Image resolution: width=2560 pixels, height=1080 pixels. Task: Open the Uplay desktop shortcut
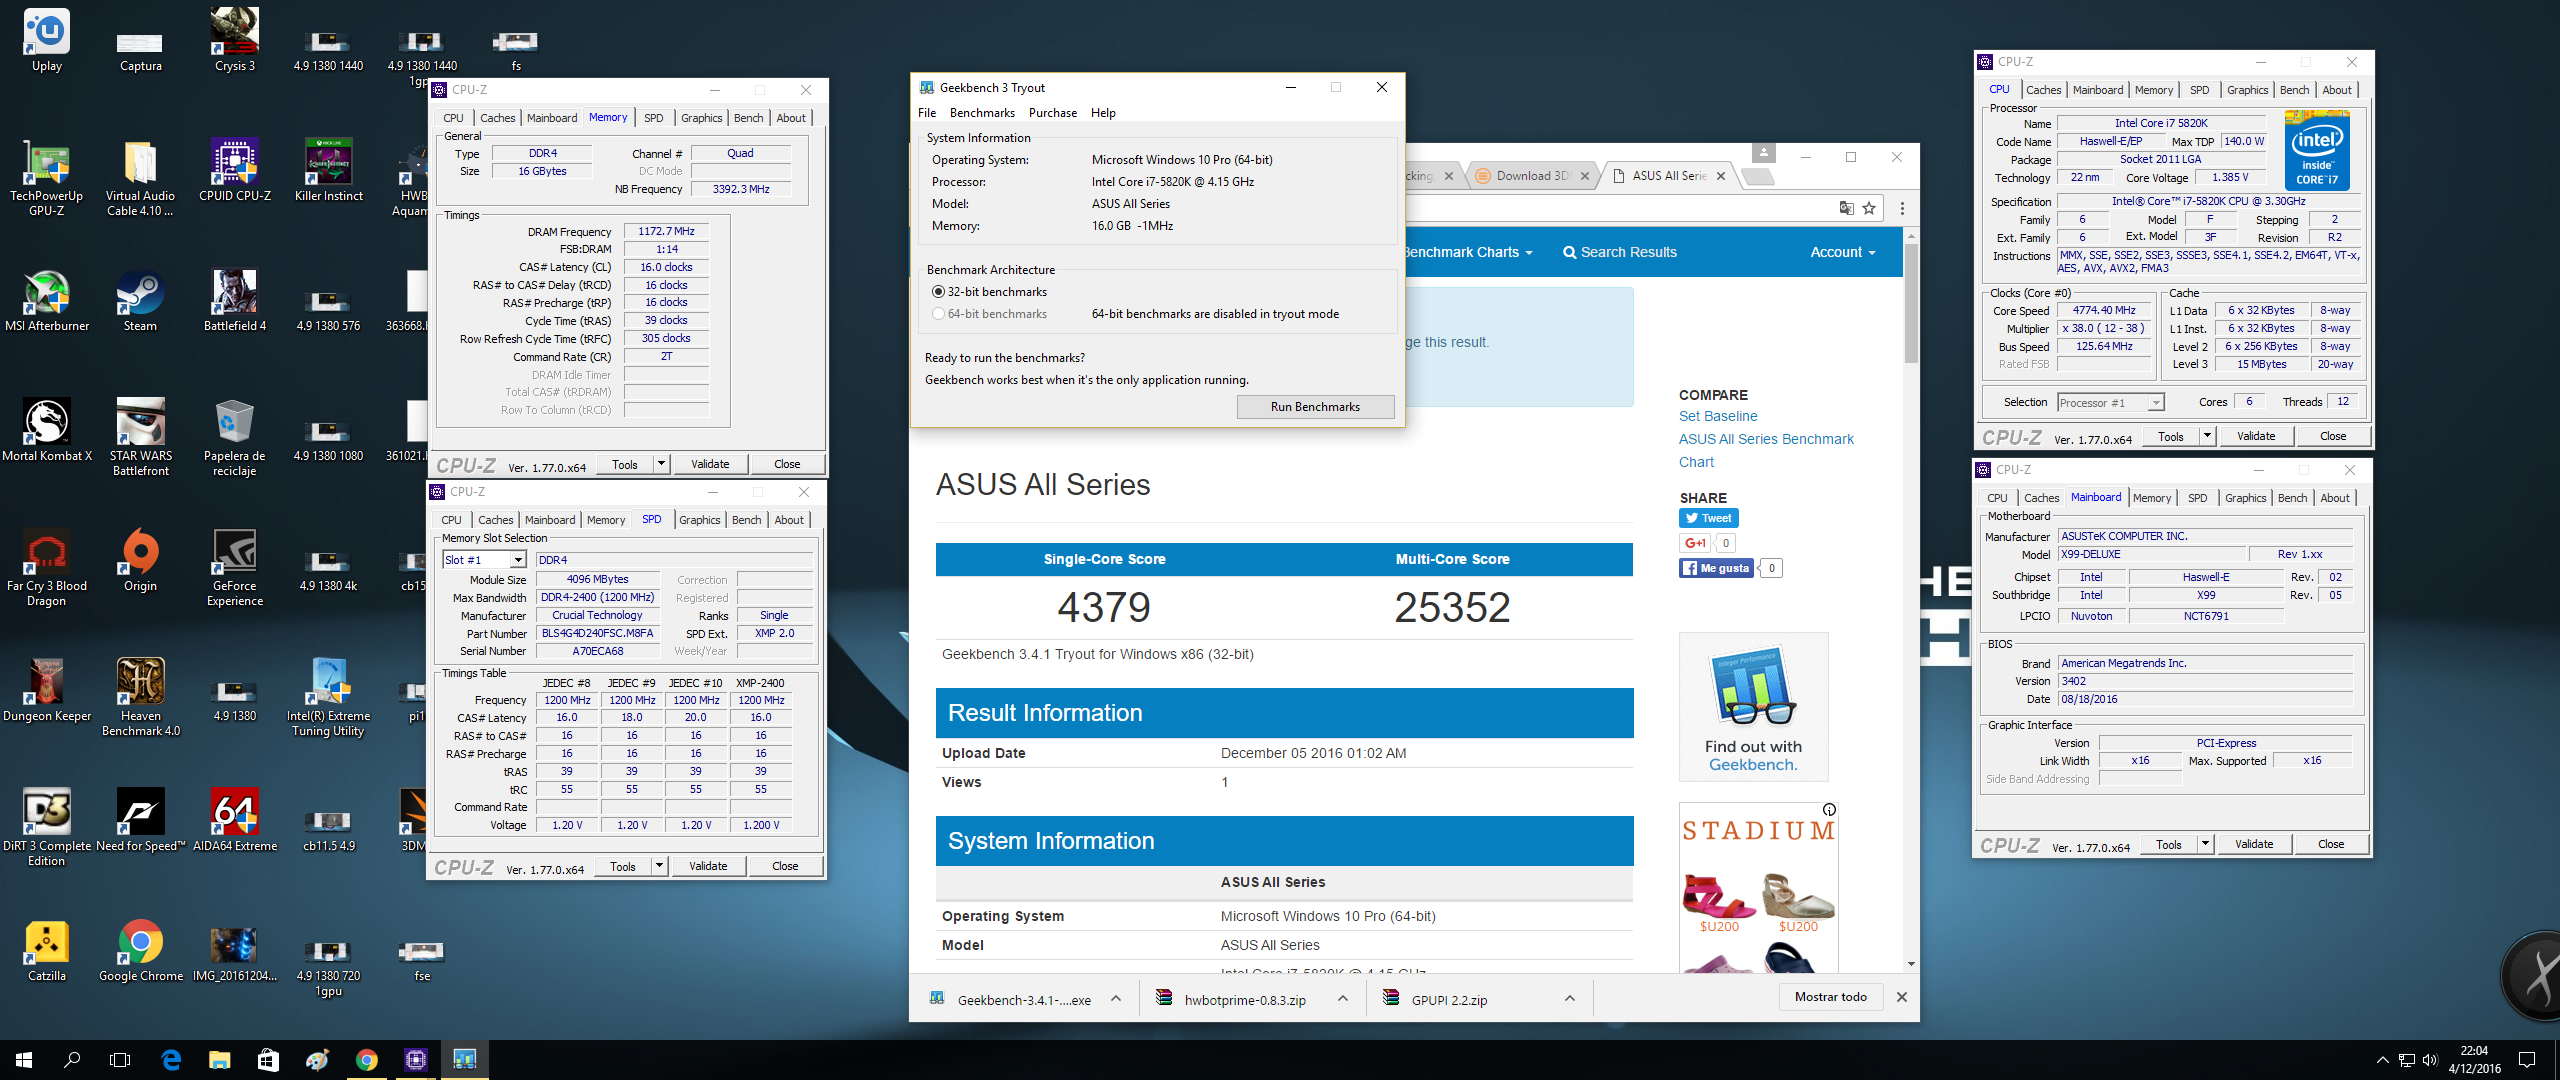pos(46,40)
